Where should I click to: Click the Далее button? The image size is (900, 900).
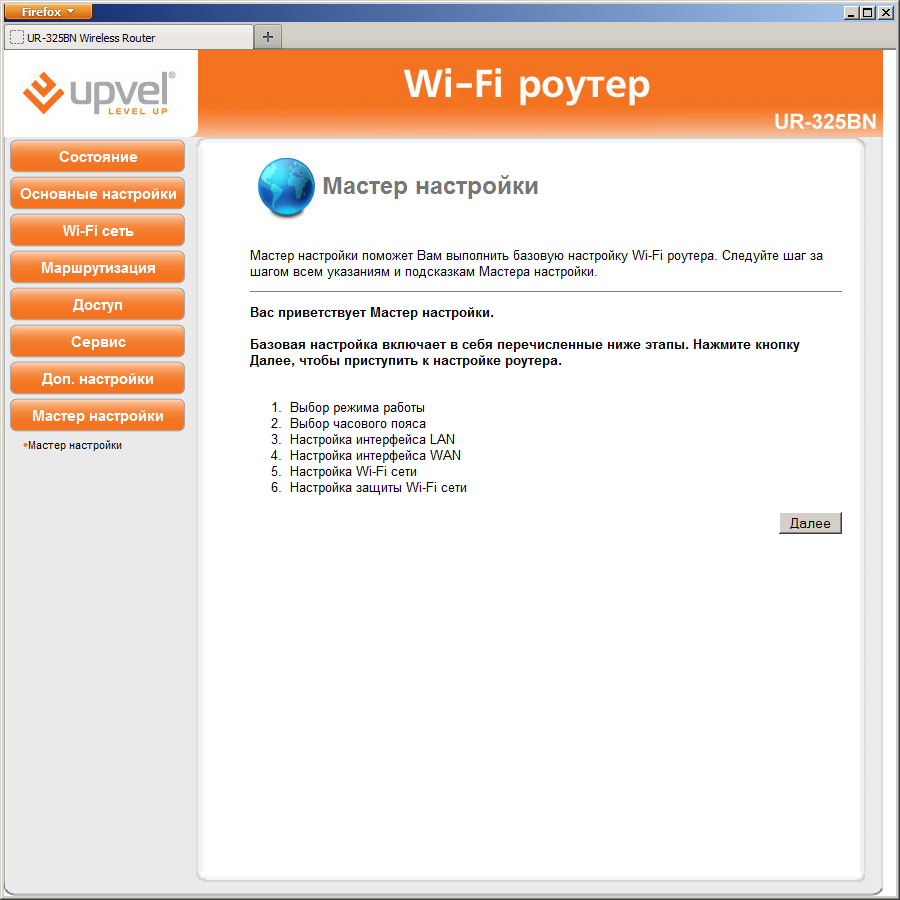click(810, 523)
